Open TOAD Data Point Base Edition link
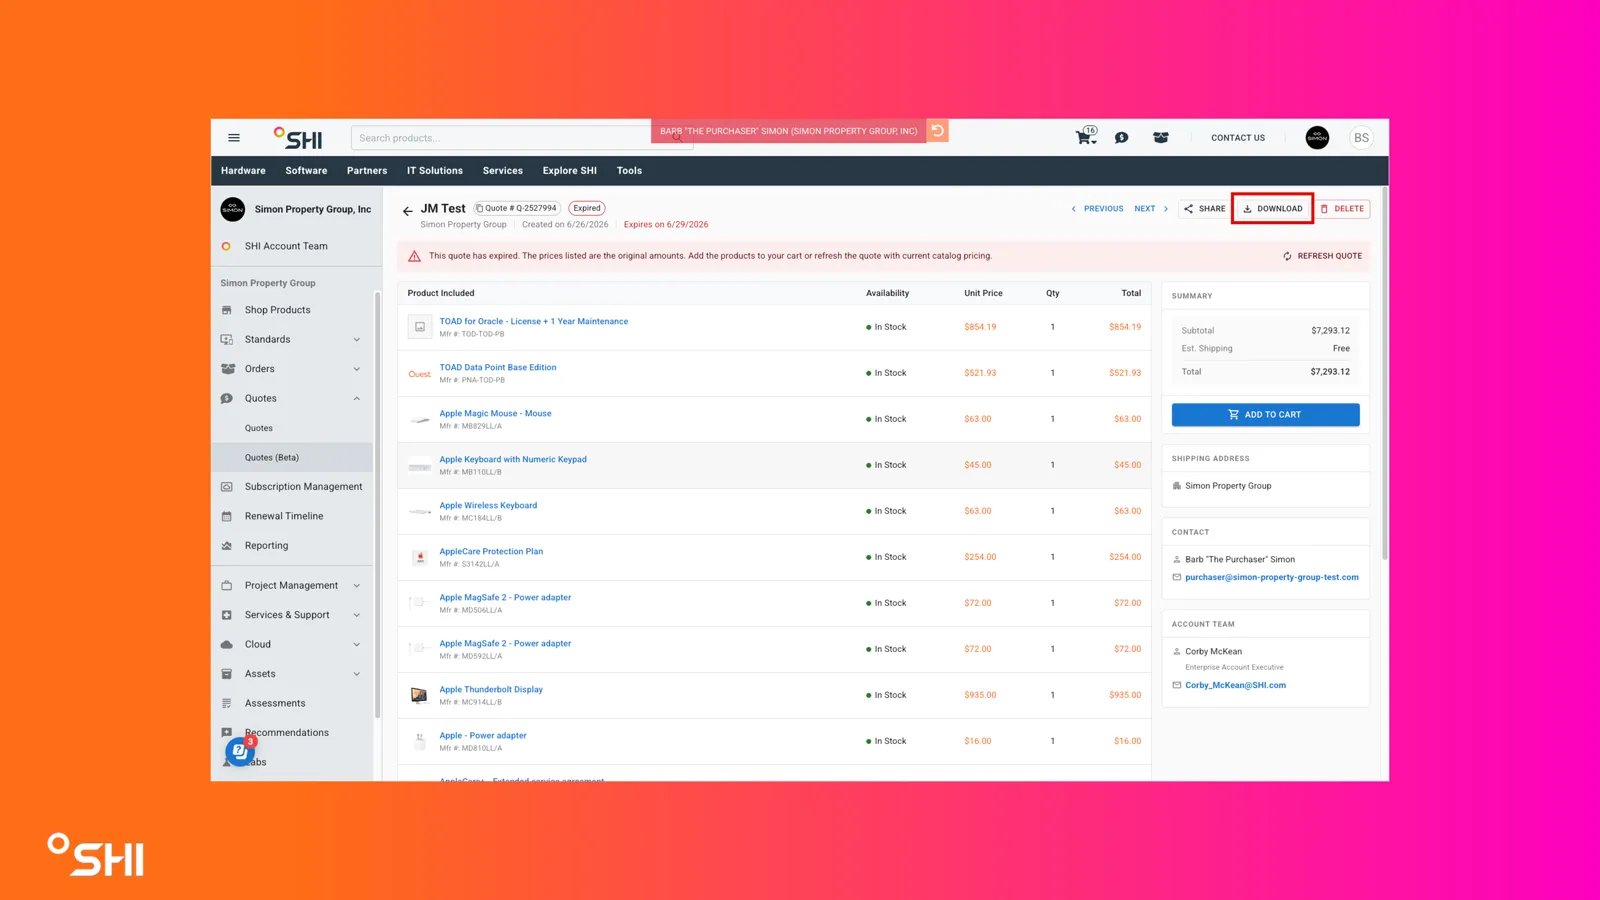The width and height of the screenshot is (1600, 900). point(498,367)
